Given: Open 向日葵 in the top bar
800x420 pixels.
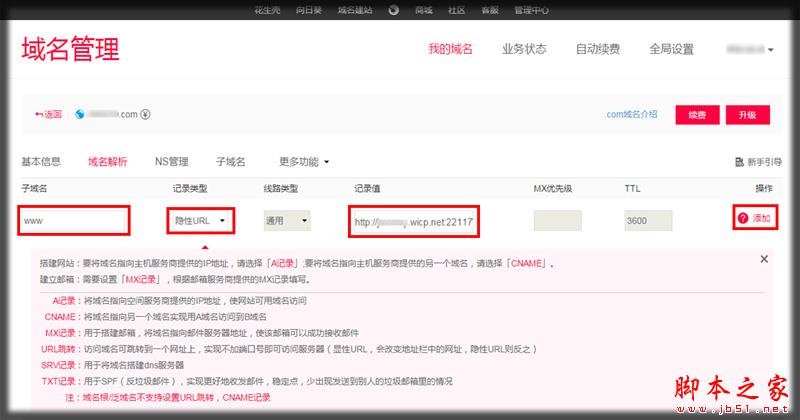Looking at the screenshot, I should point(309,10).
